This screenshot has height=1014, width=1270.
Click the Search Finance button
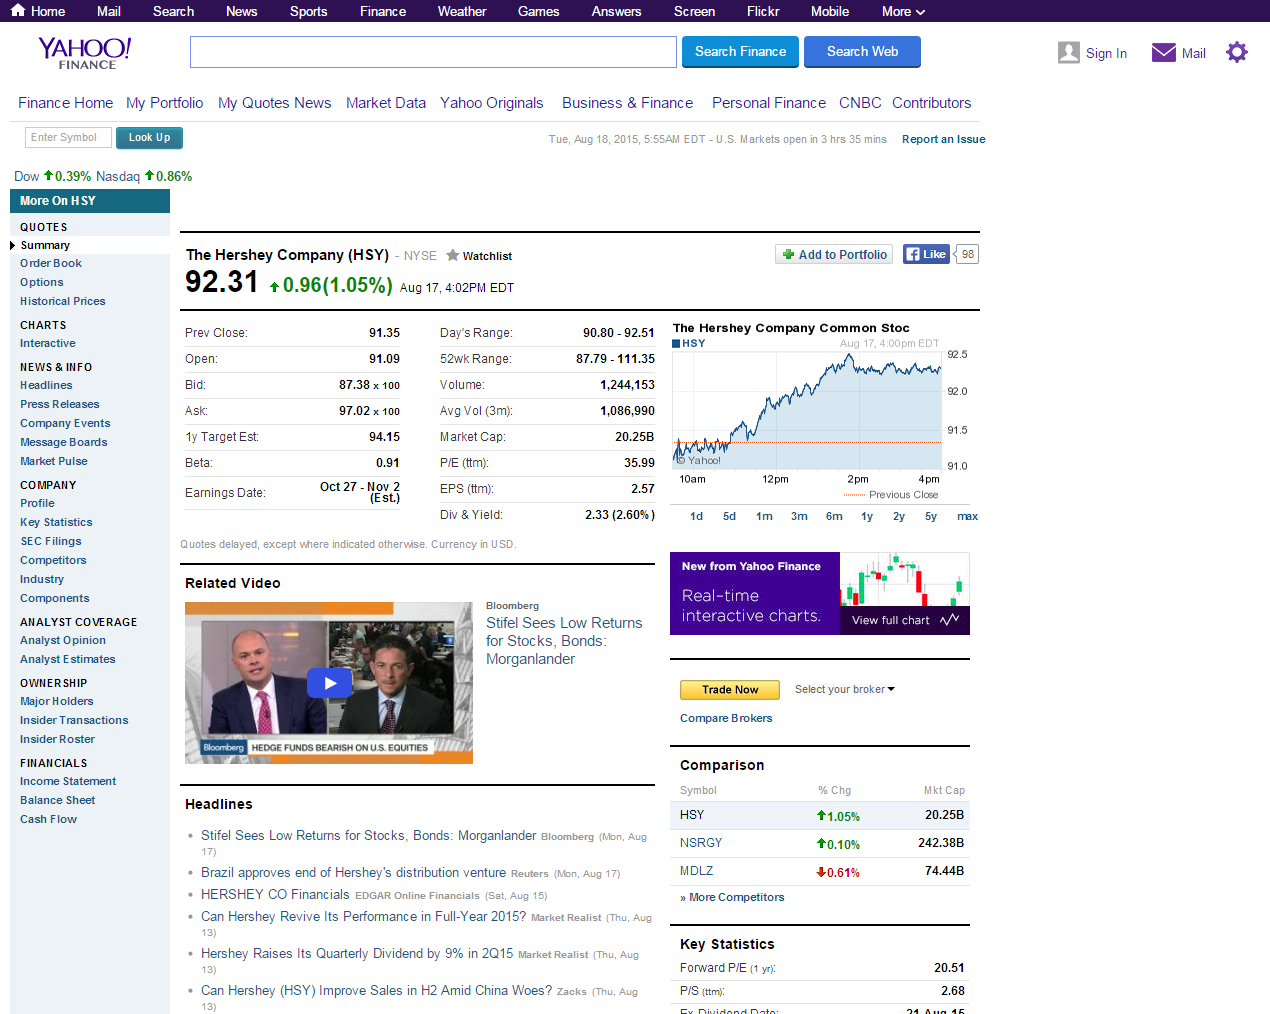coord(740,52)
